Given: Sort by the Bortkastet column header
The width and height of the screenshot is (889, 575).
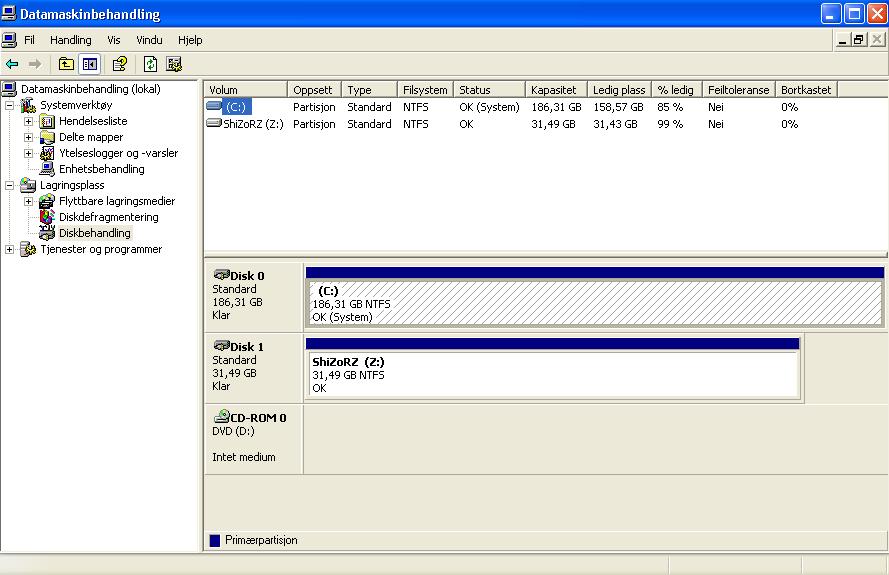Looking at the screenshot, I should point(806,90).
